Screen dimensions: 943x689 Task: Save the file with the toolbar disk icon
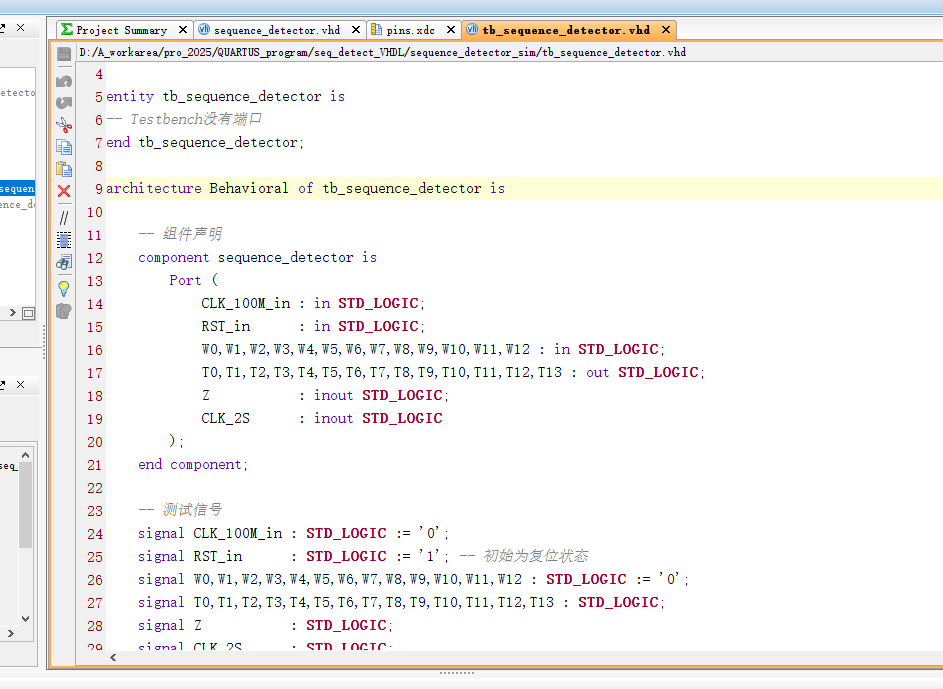click(64, 54)
